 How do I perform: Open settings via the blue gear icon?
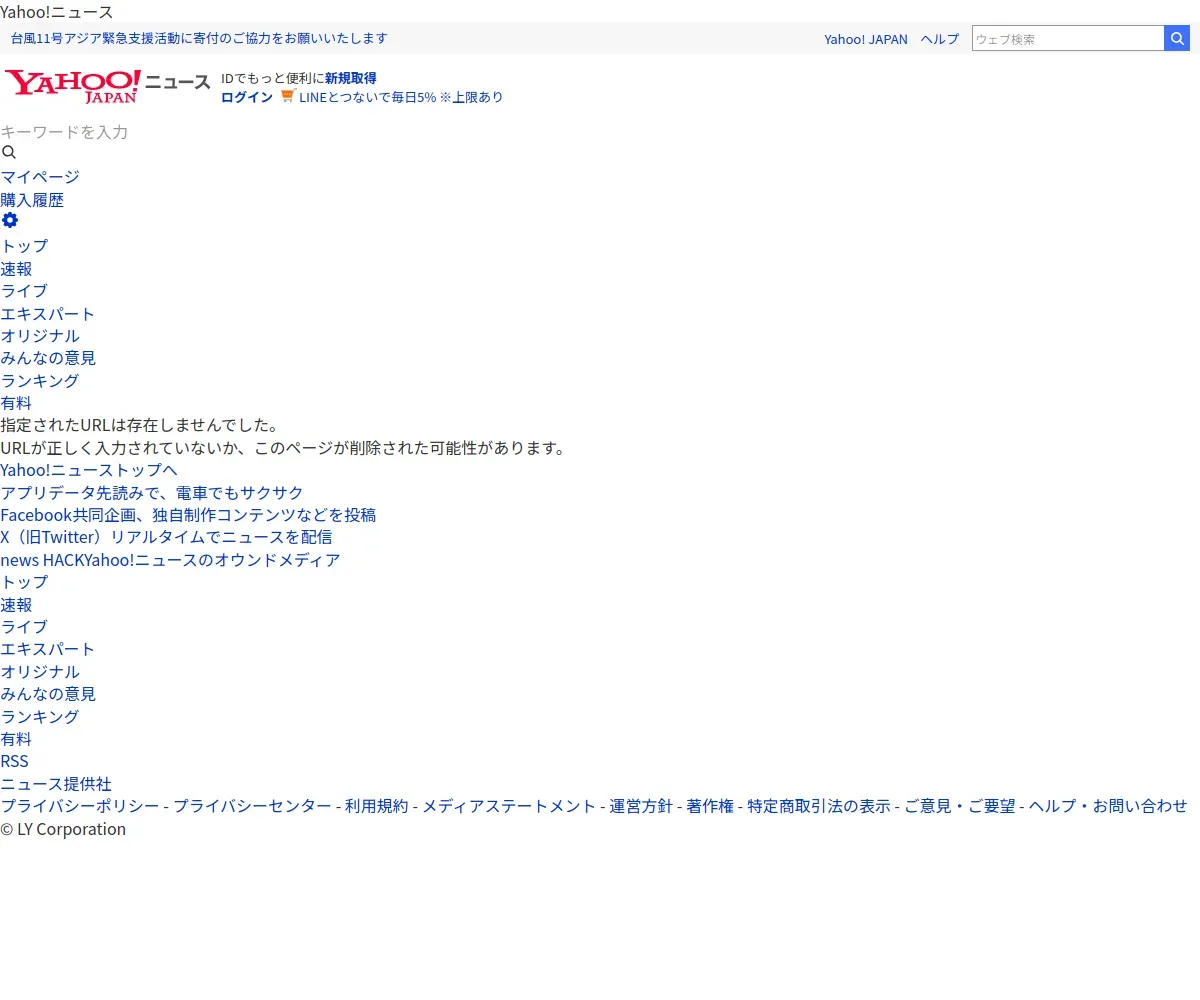(x=10, y=221)
